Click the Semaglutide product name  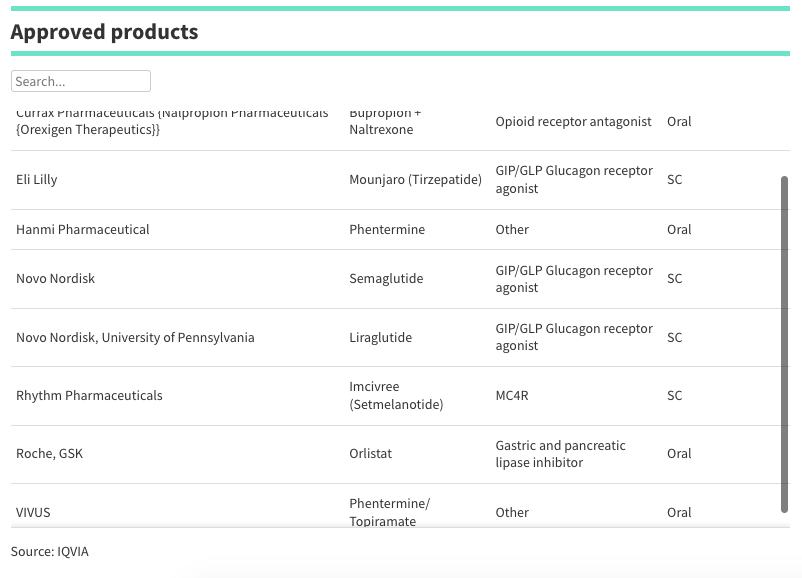(x=386, y=279)
